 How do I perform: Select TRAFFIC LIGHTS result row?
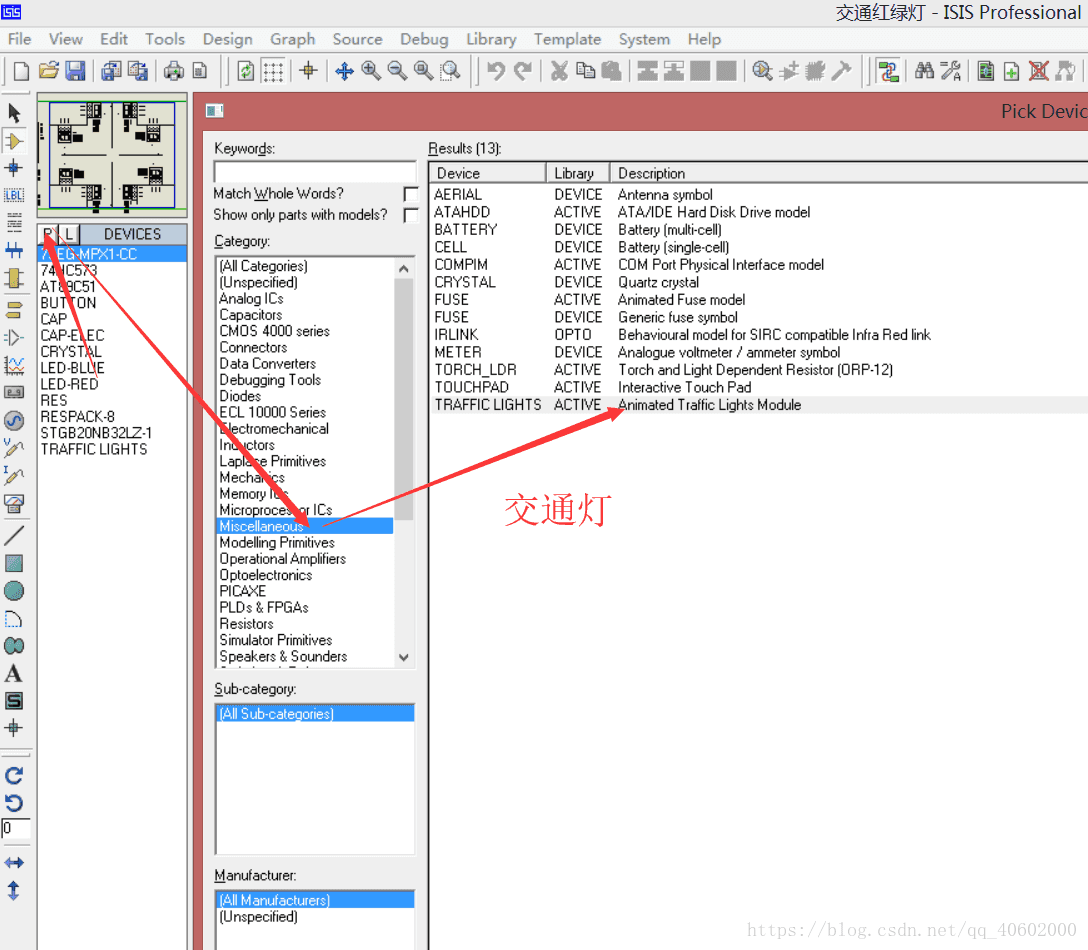(x=759, y=405)
